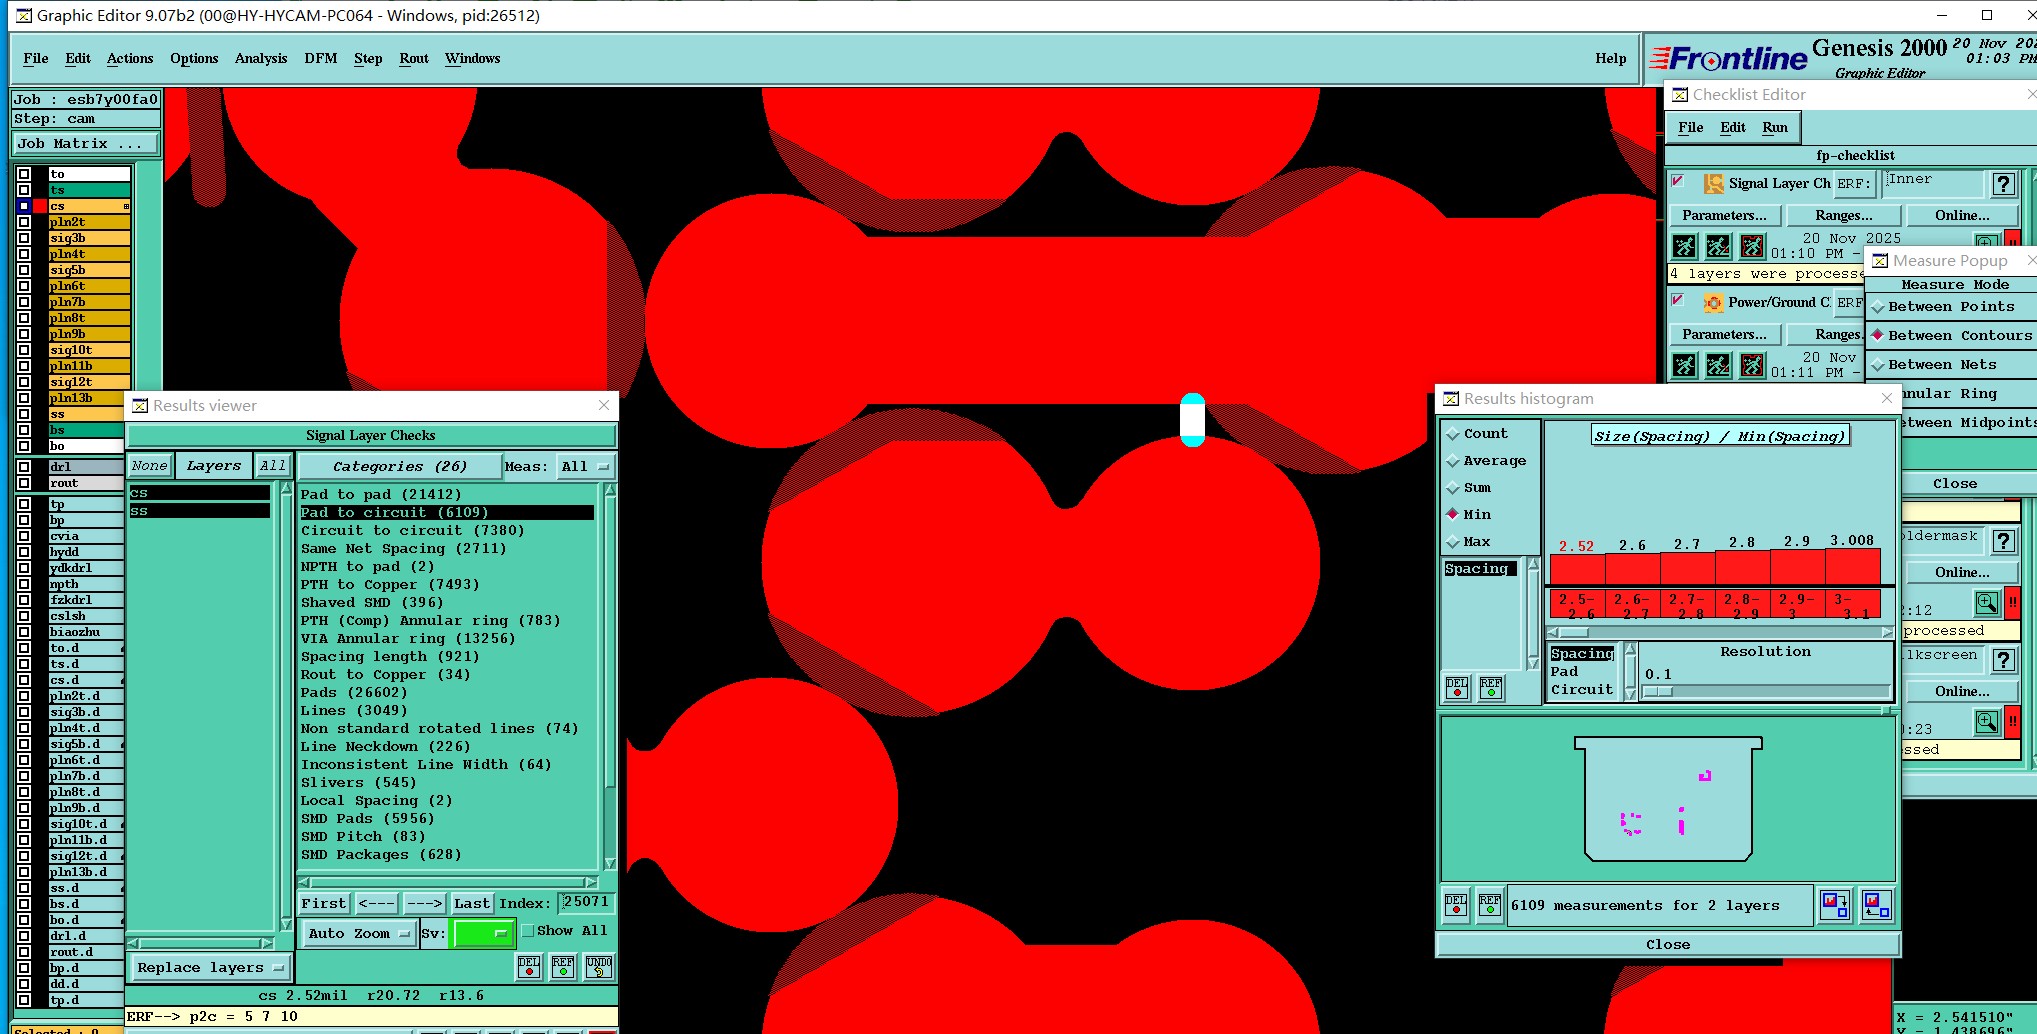
Task: Open the DFM menu
Action: 321,59
